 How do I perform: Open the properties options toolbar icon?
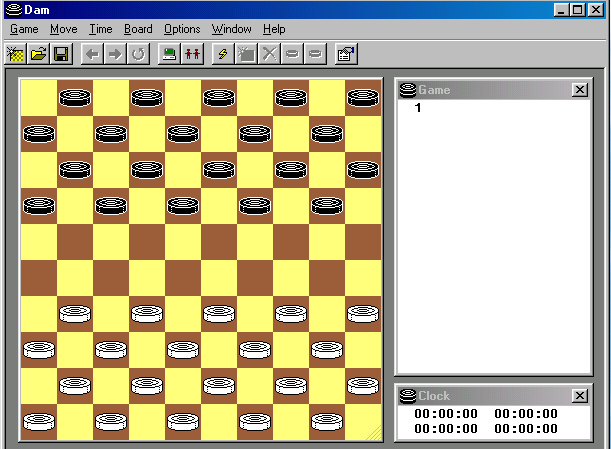[x=346, y=54]
